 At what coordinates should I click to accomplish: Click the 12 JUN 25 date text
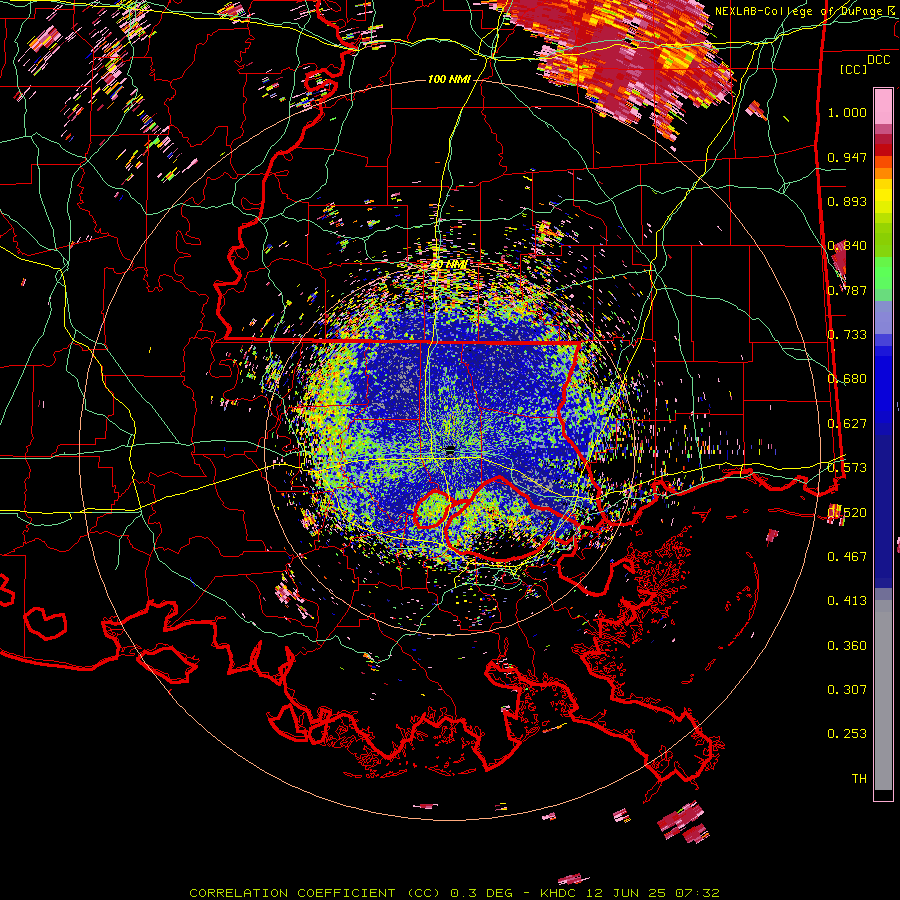[x=626, y=893]
